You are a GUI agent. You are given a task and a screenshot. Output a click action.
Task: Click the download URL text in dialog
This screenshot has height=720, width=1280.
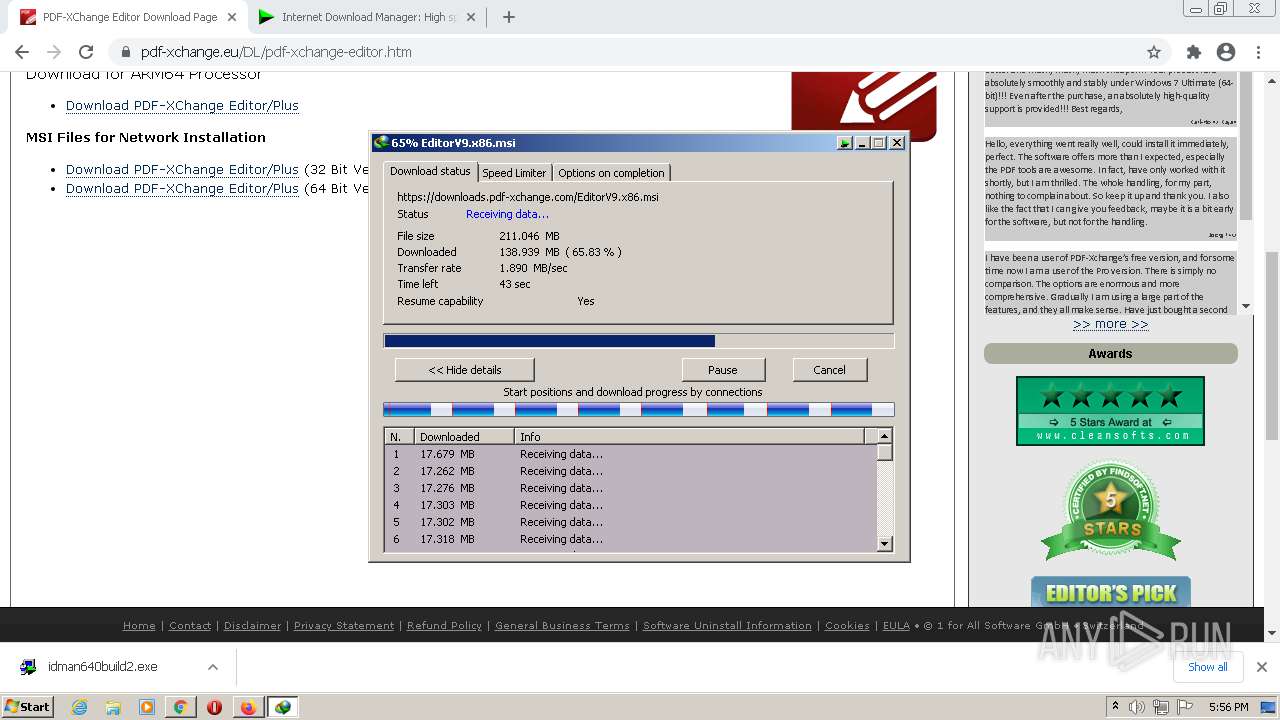(527, 197)
